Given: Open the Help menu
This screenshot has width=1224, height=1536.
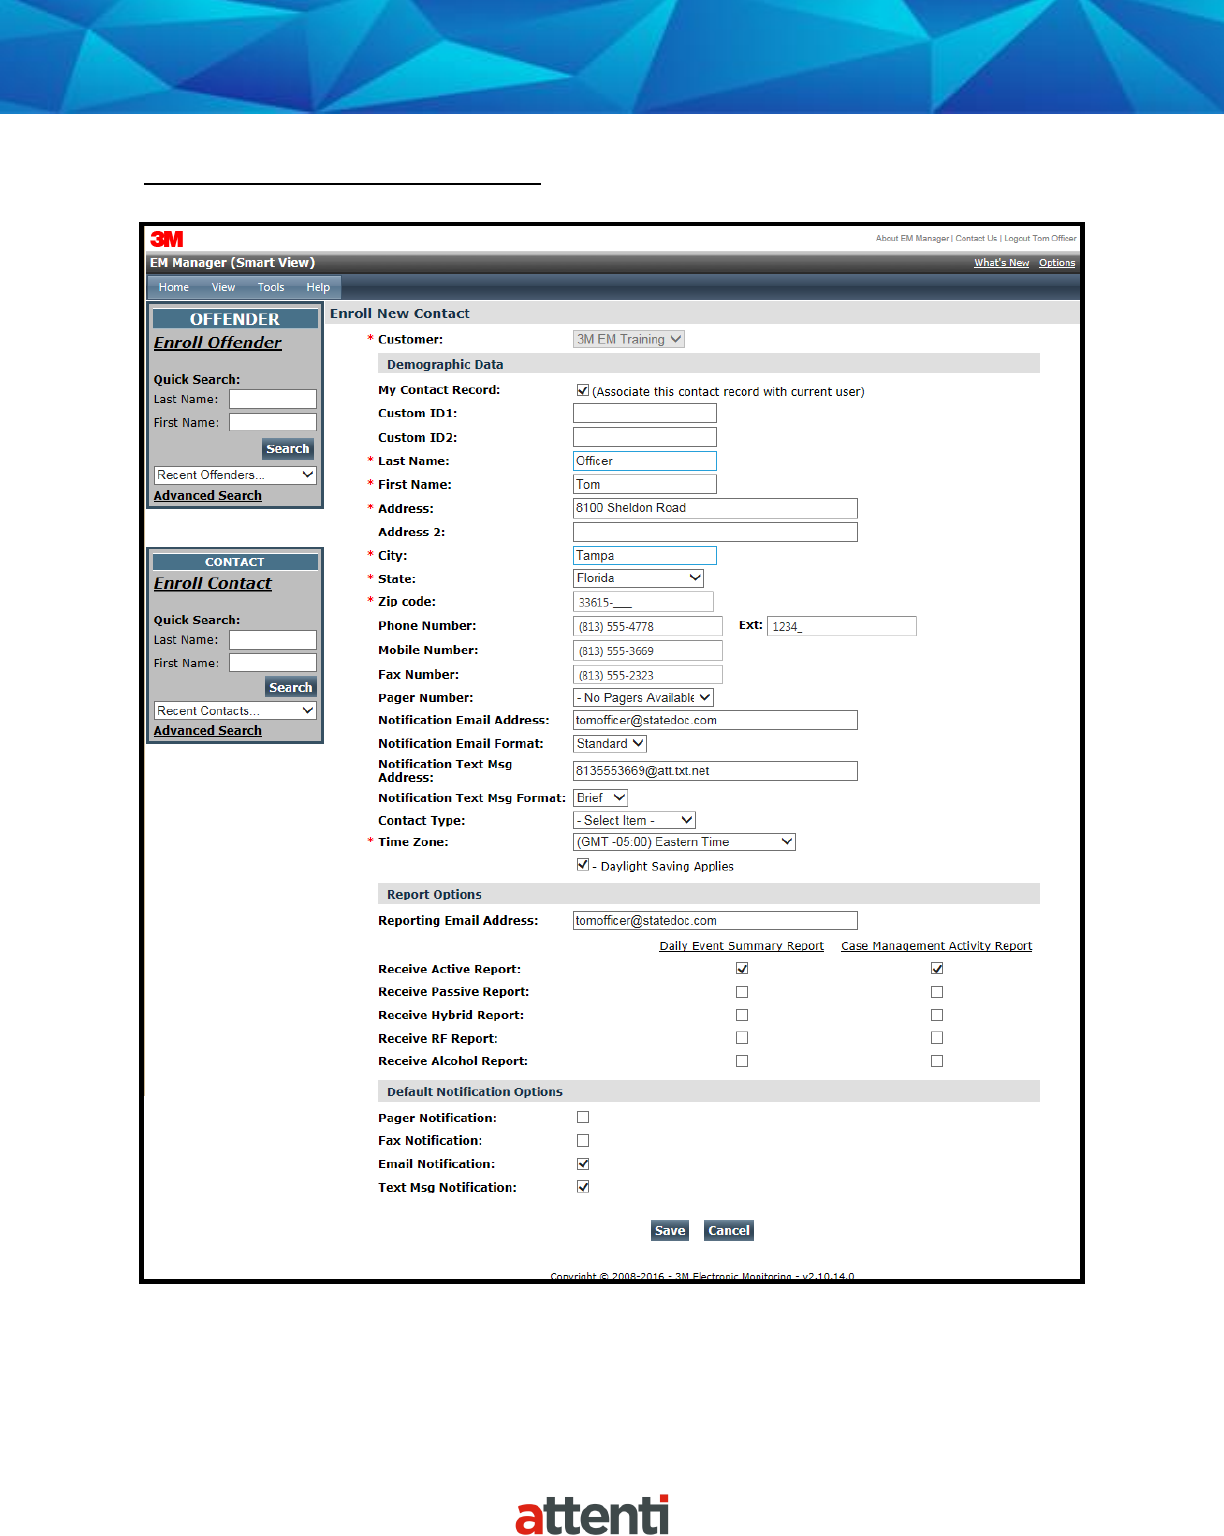Looking at the screenshot, I should point(318,287).
